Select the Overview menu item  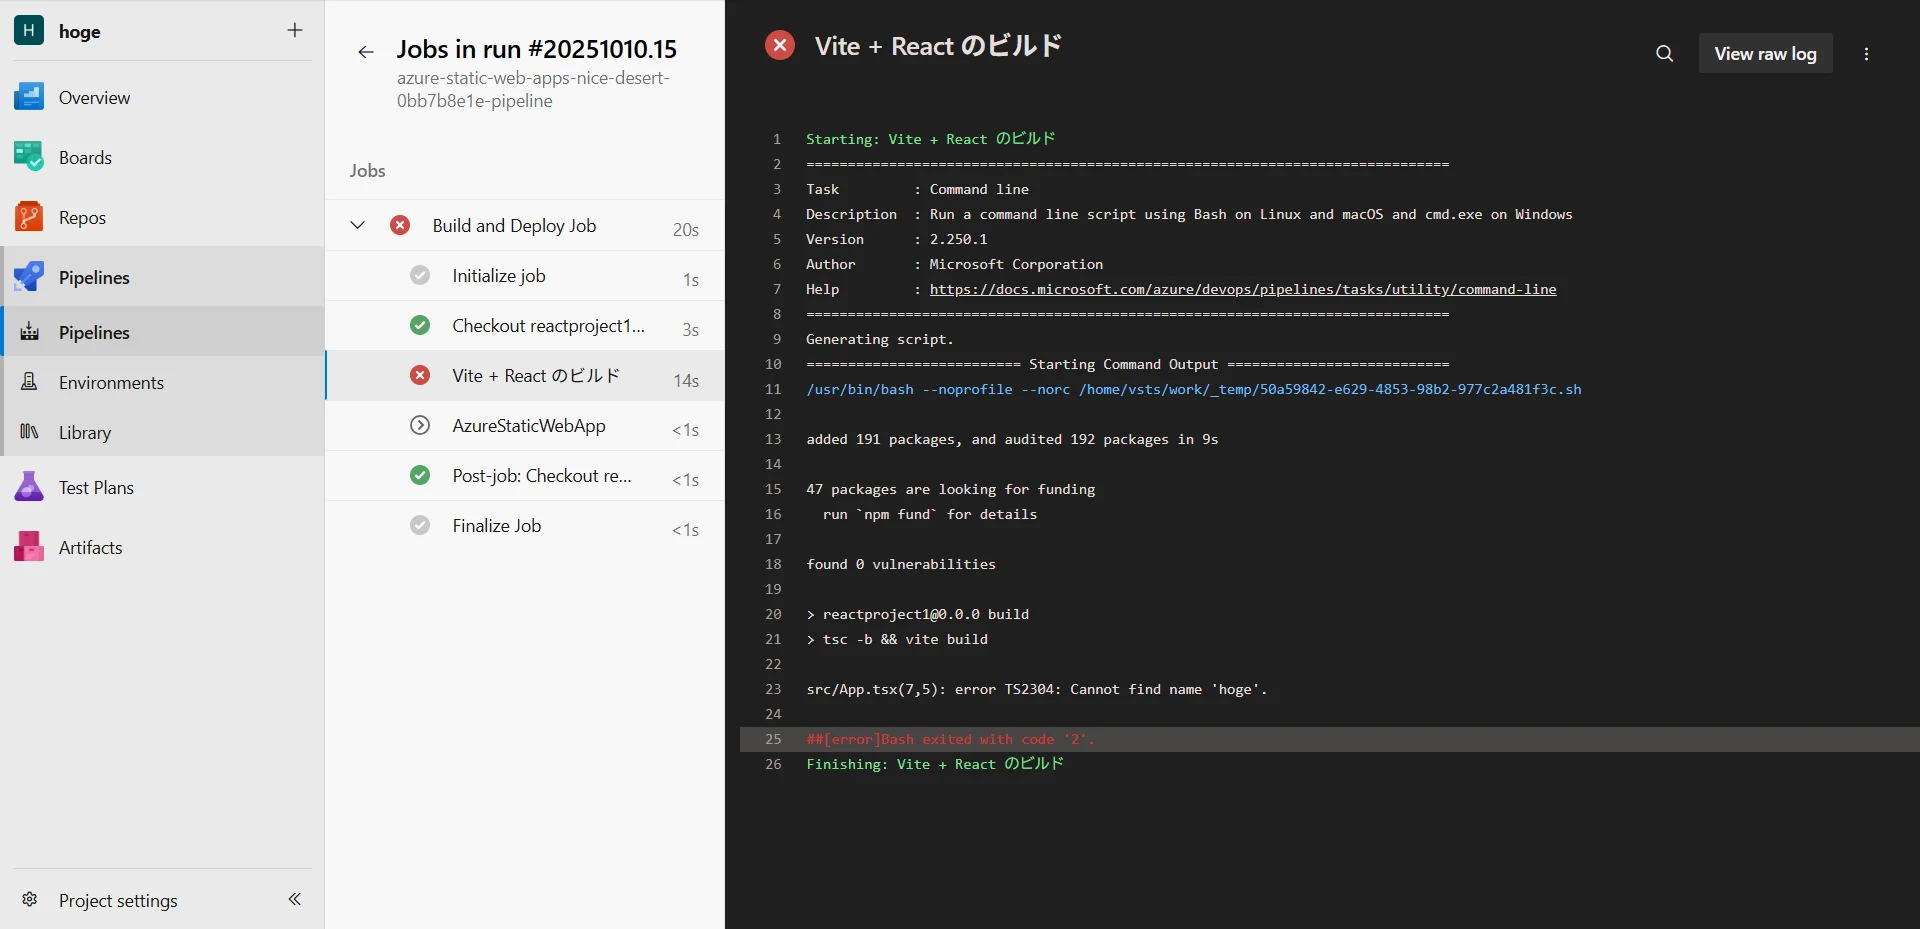94,98
